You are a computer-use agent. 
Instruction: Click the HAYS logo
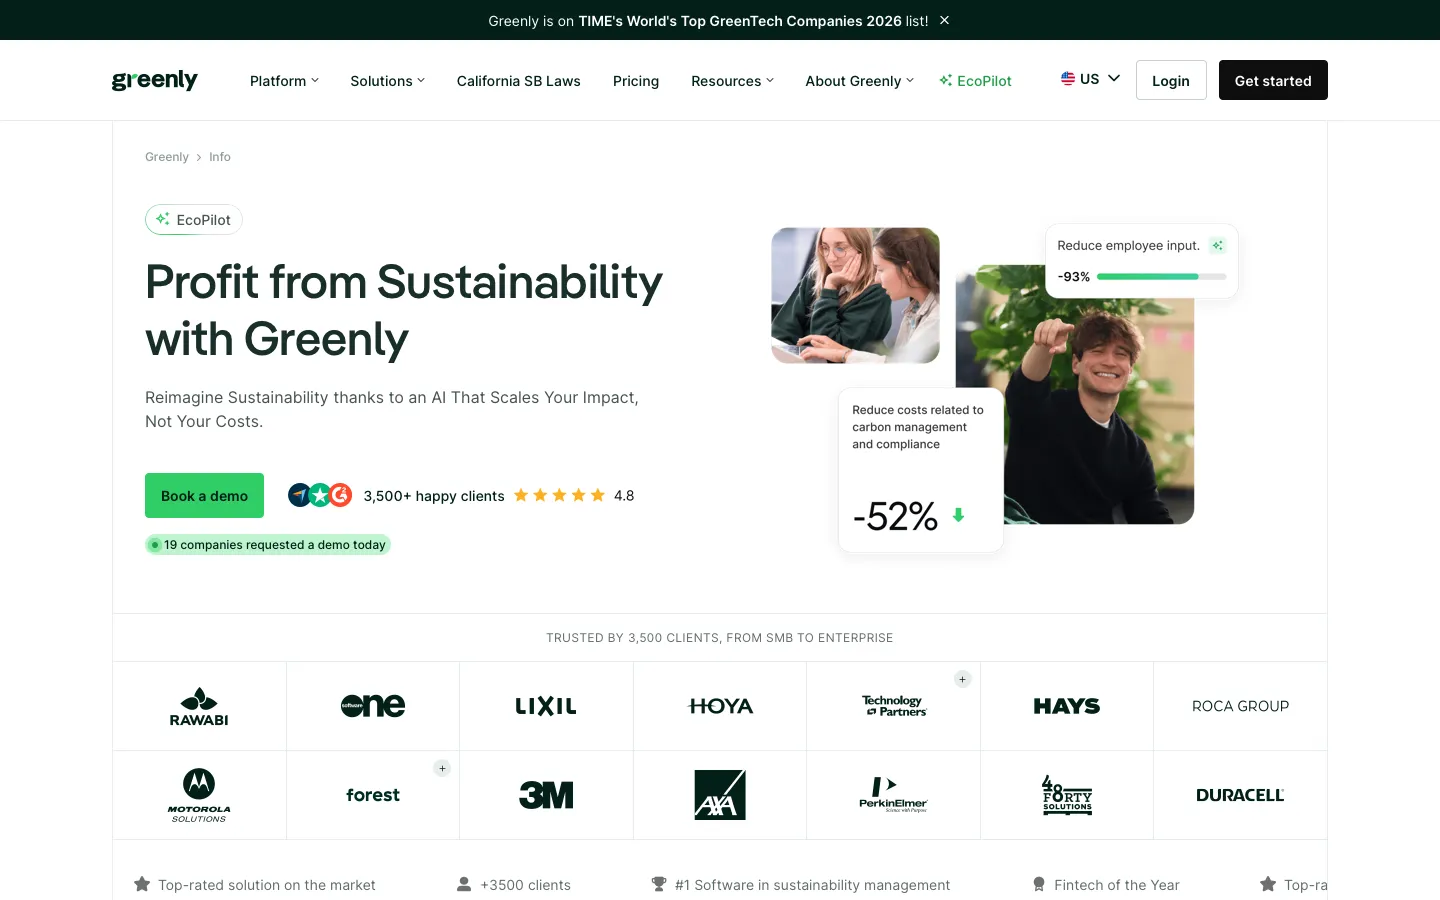pyautogui.click(x=1067, y=706)
